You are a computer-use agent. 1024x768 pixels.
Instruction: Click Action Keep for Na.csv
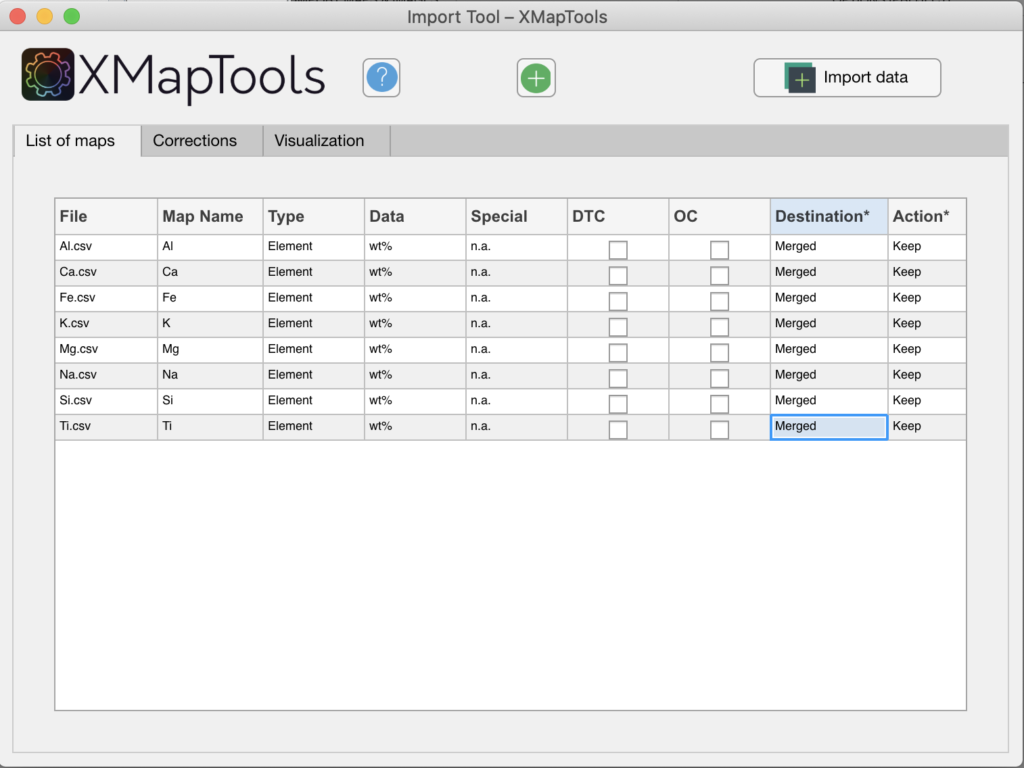(x=927, y=376)
